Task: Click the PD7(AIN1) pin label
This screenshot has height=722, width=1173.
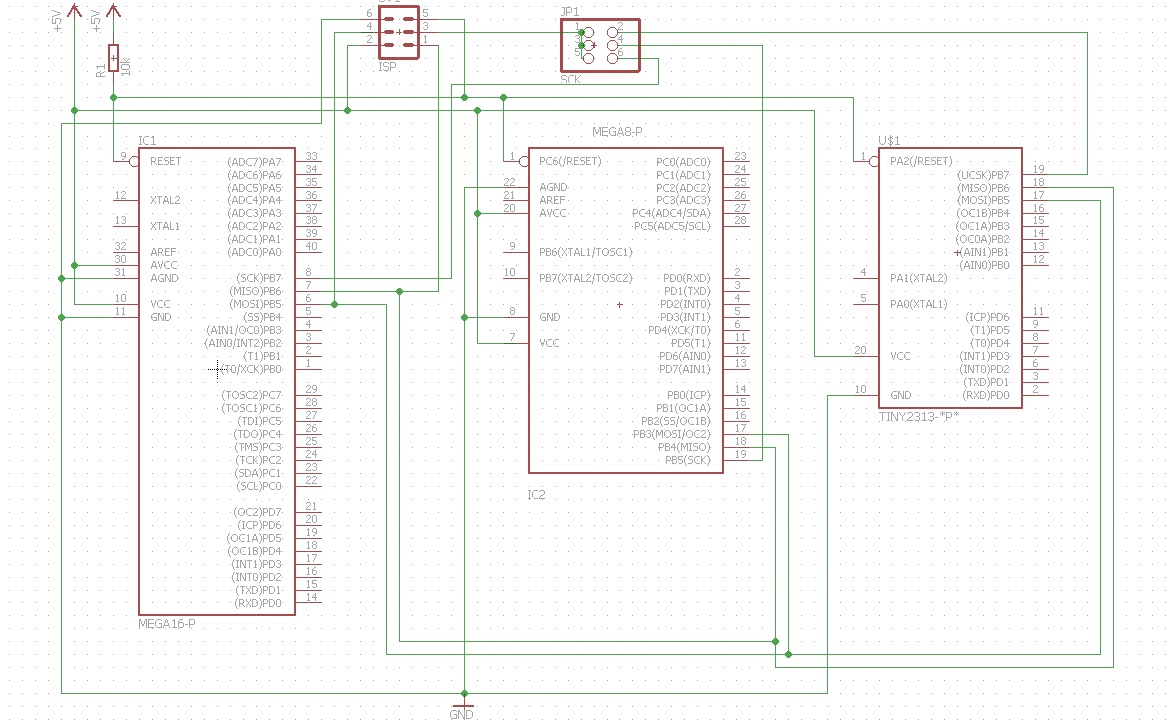Action: [684, 369]
